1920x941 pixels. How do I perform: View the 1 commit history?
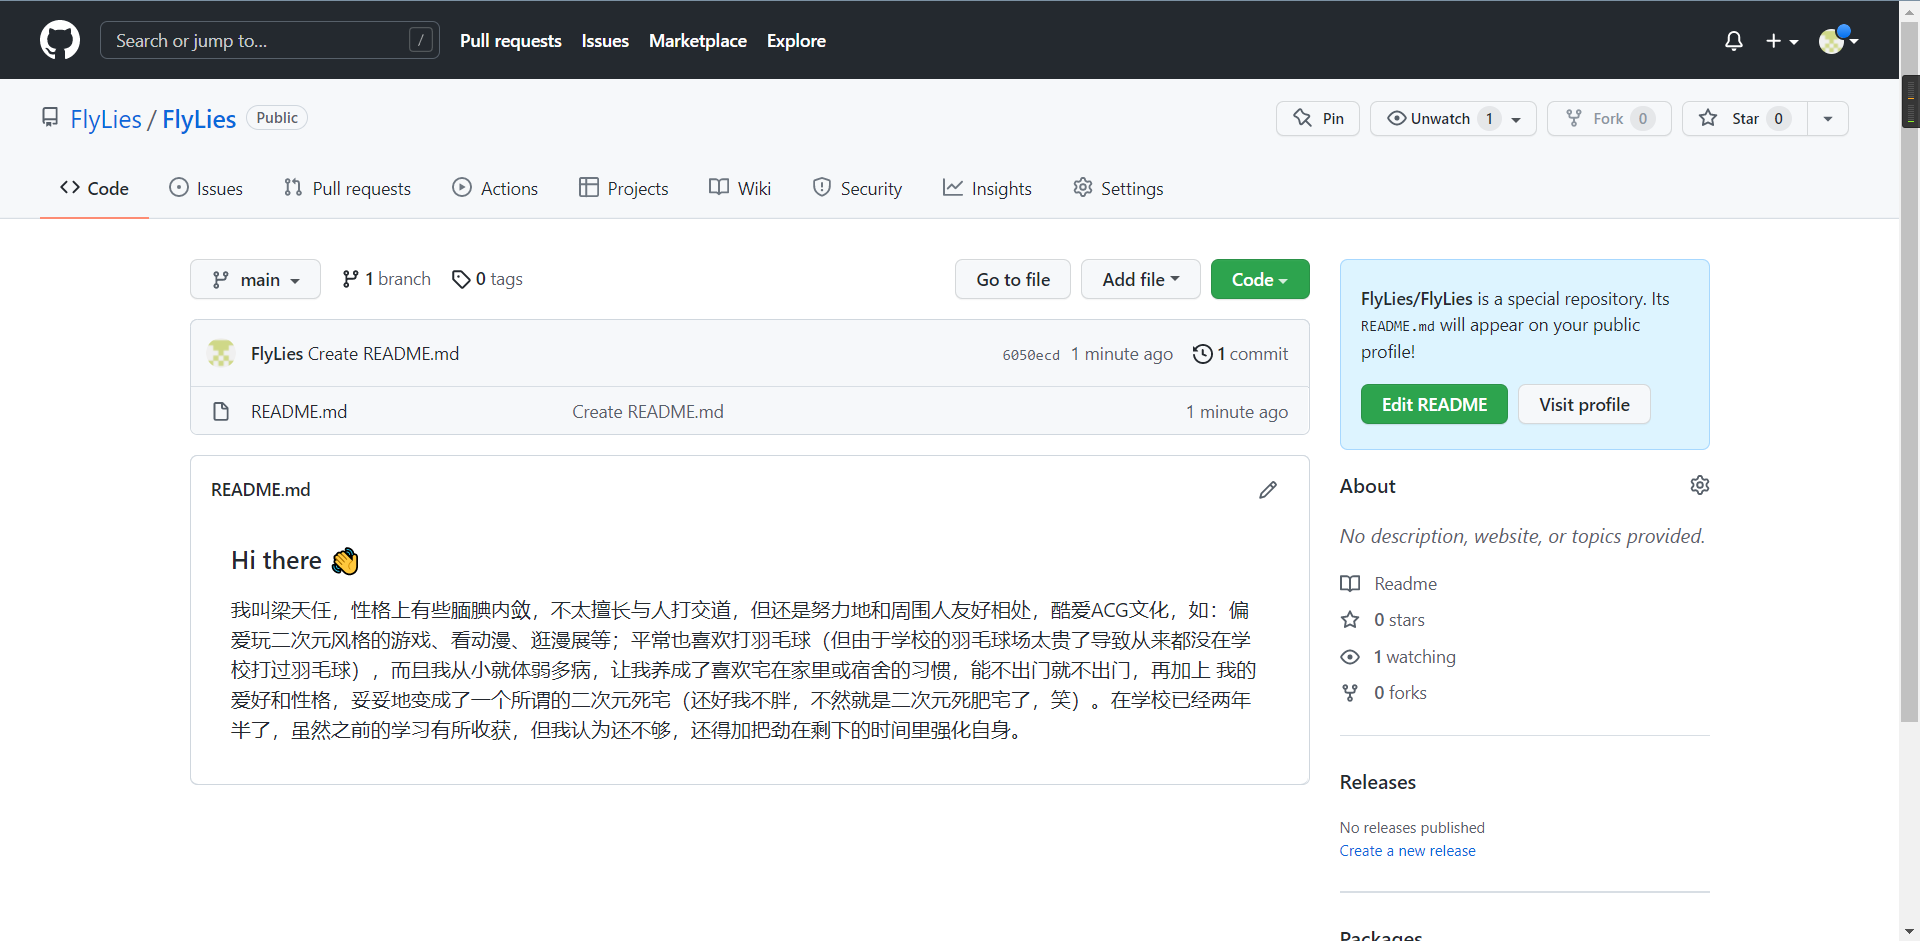click(x=1240, y=354)
